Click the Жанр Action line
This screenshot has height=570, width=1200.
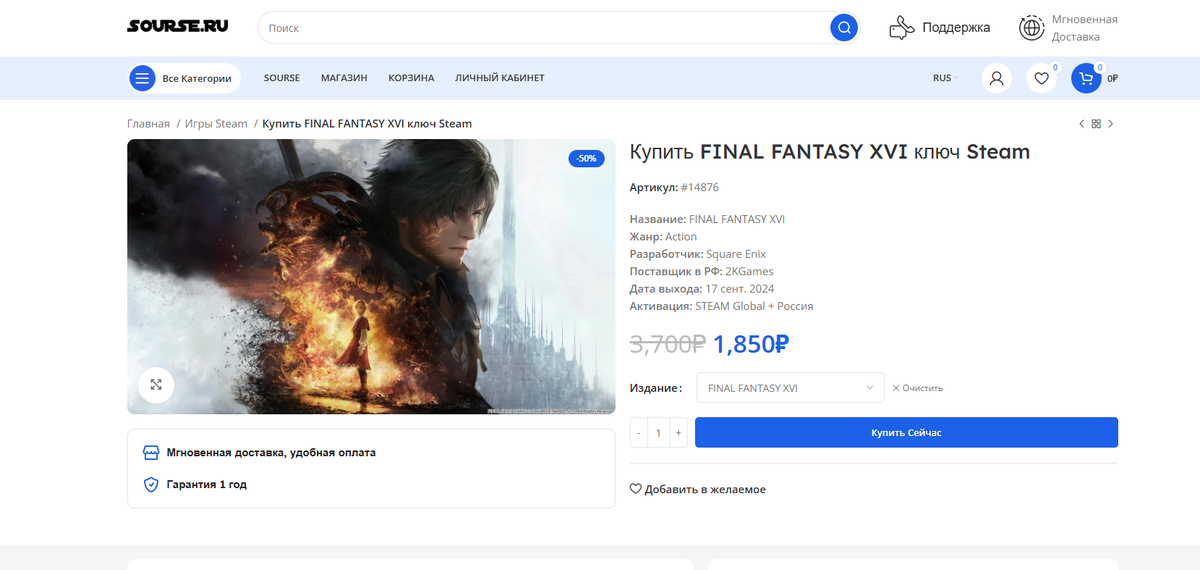663,237
